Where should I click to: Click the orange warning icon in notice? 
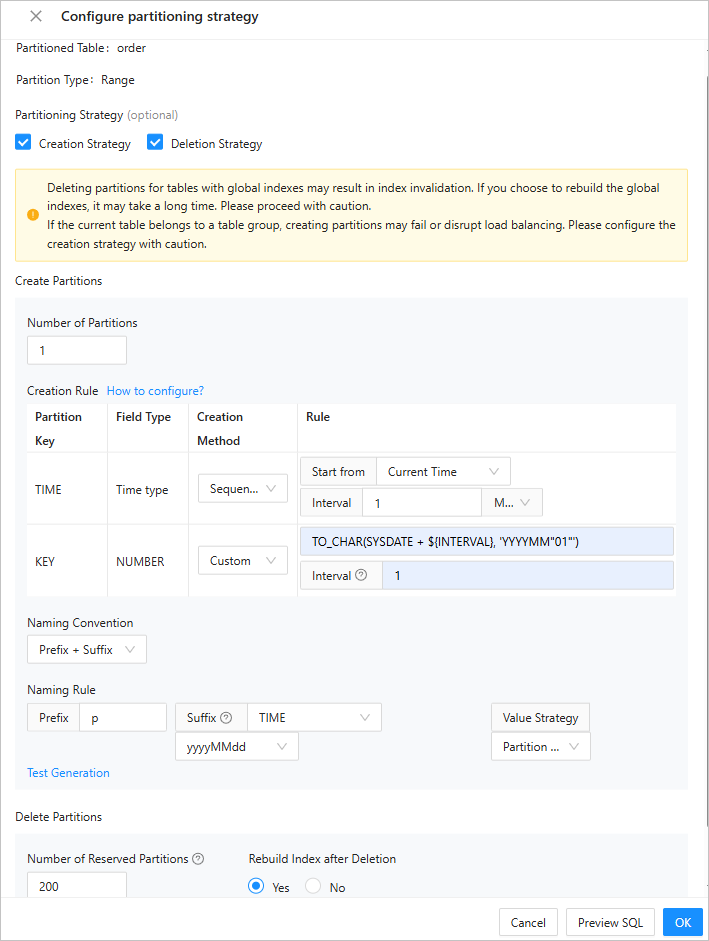coord(32,215)
